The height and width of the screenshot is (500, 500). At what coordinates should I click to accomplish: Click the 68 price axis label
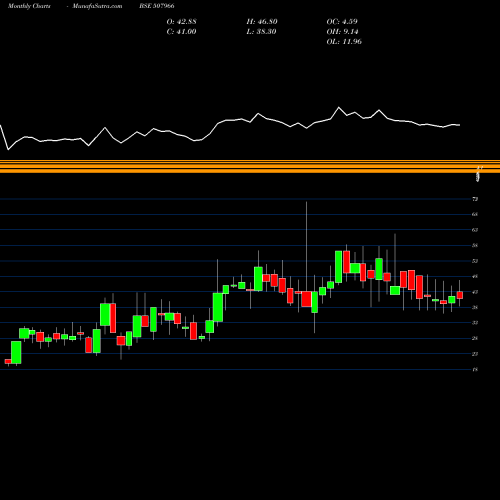[x=475, y=214]
